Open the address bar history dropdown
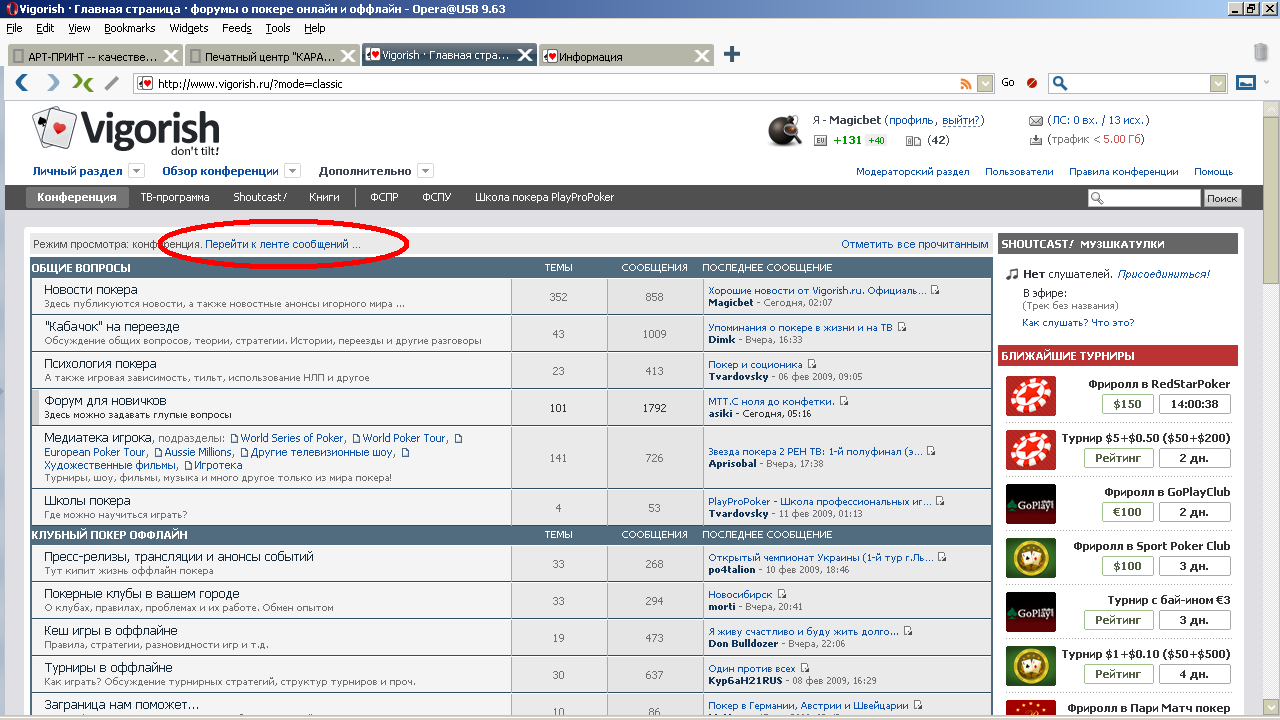The width and height of the screenshot is (1280, 720). tap(985, 84)
